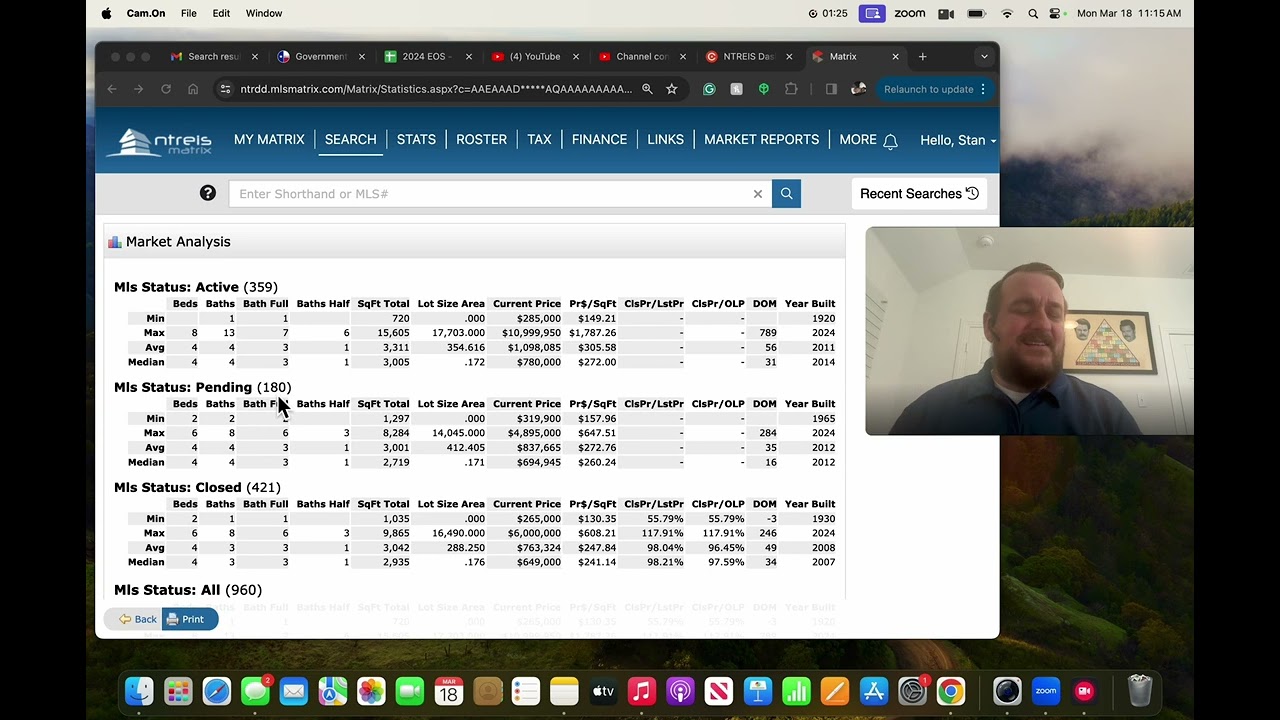Open a new browser tab with plus
Screen dimensions: 1280x720
[923, 57]
